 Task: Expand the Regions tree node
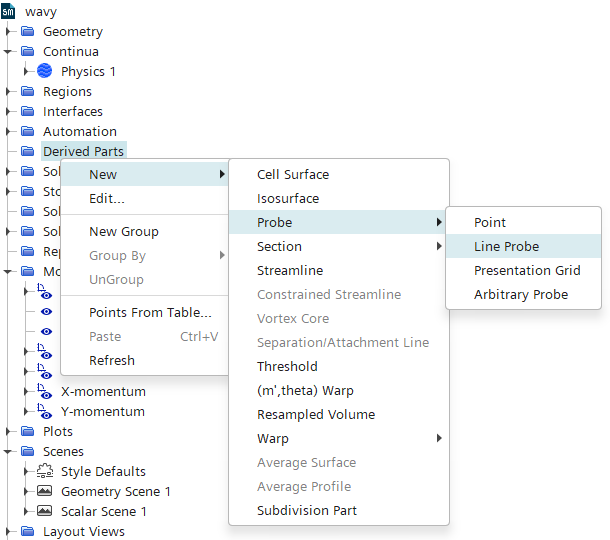(9, 91)
